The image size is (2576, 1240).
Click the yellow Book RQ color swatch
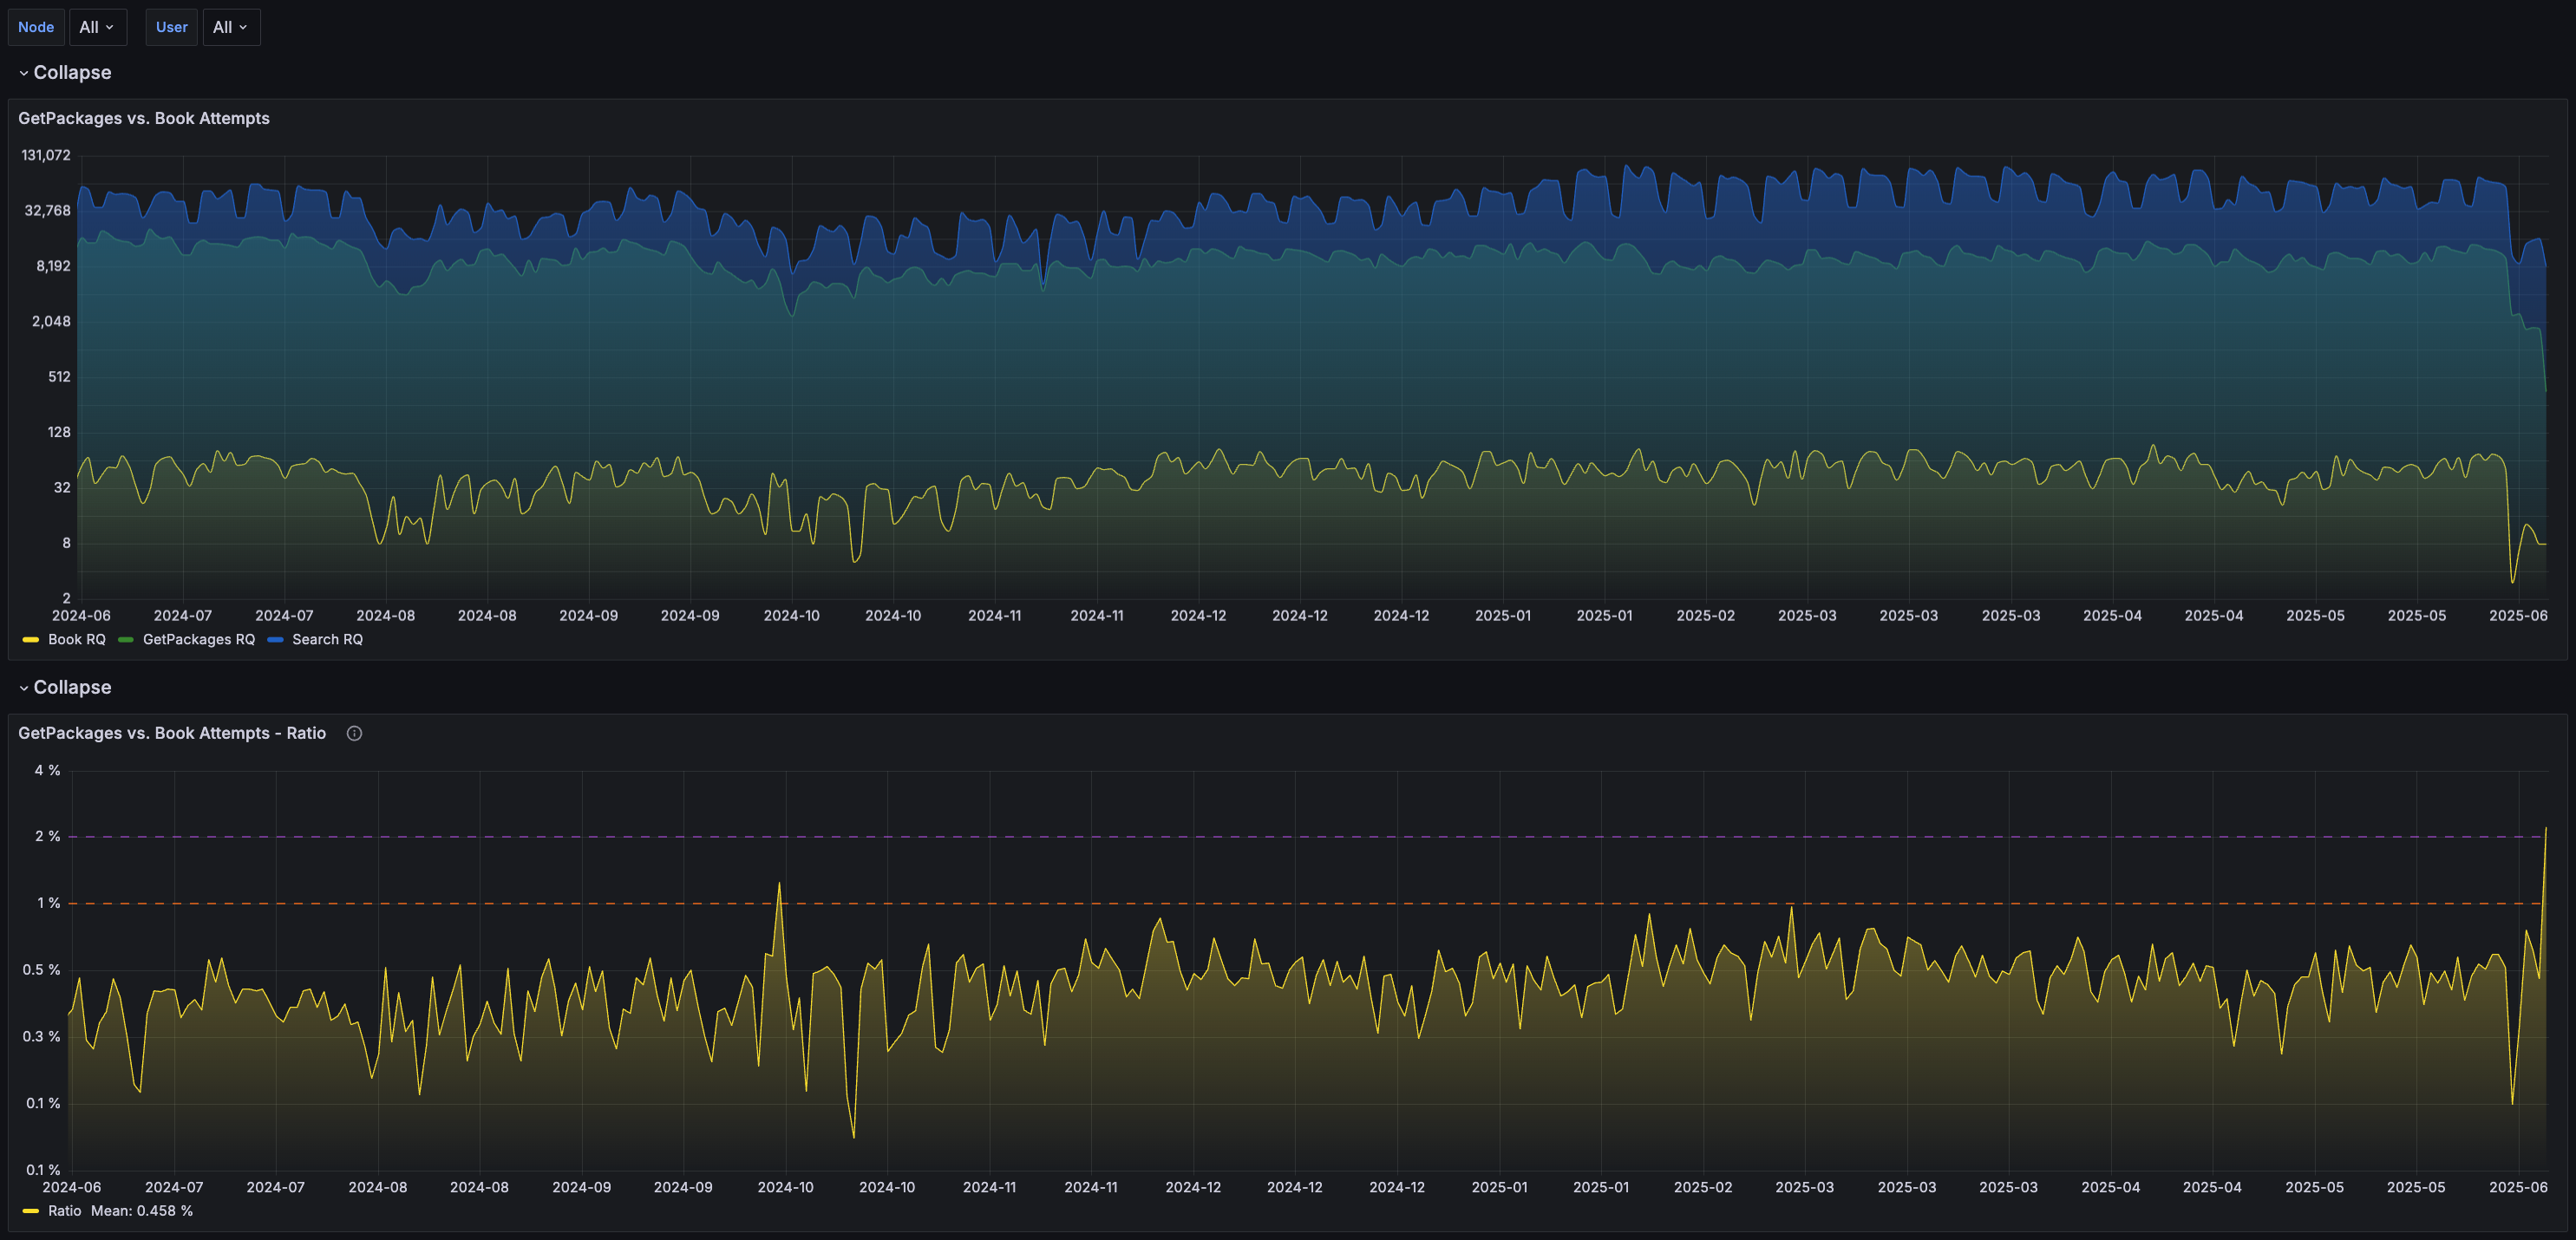(31, 640)
